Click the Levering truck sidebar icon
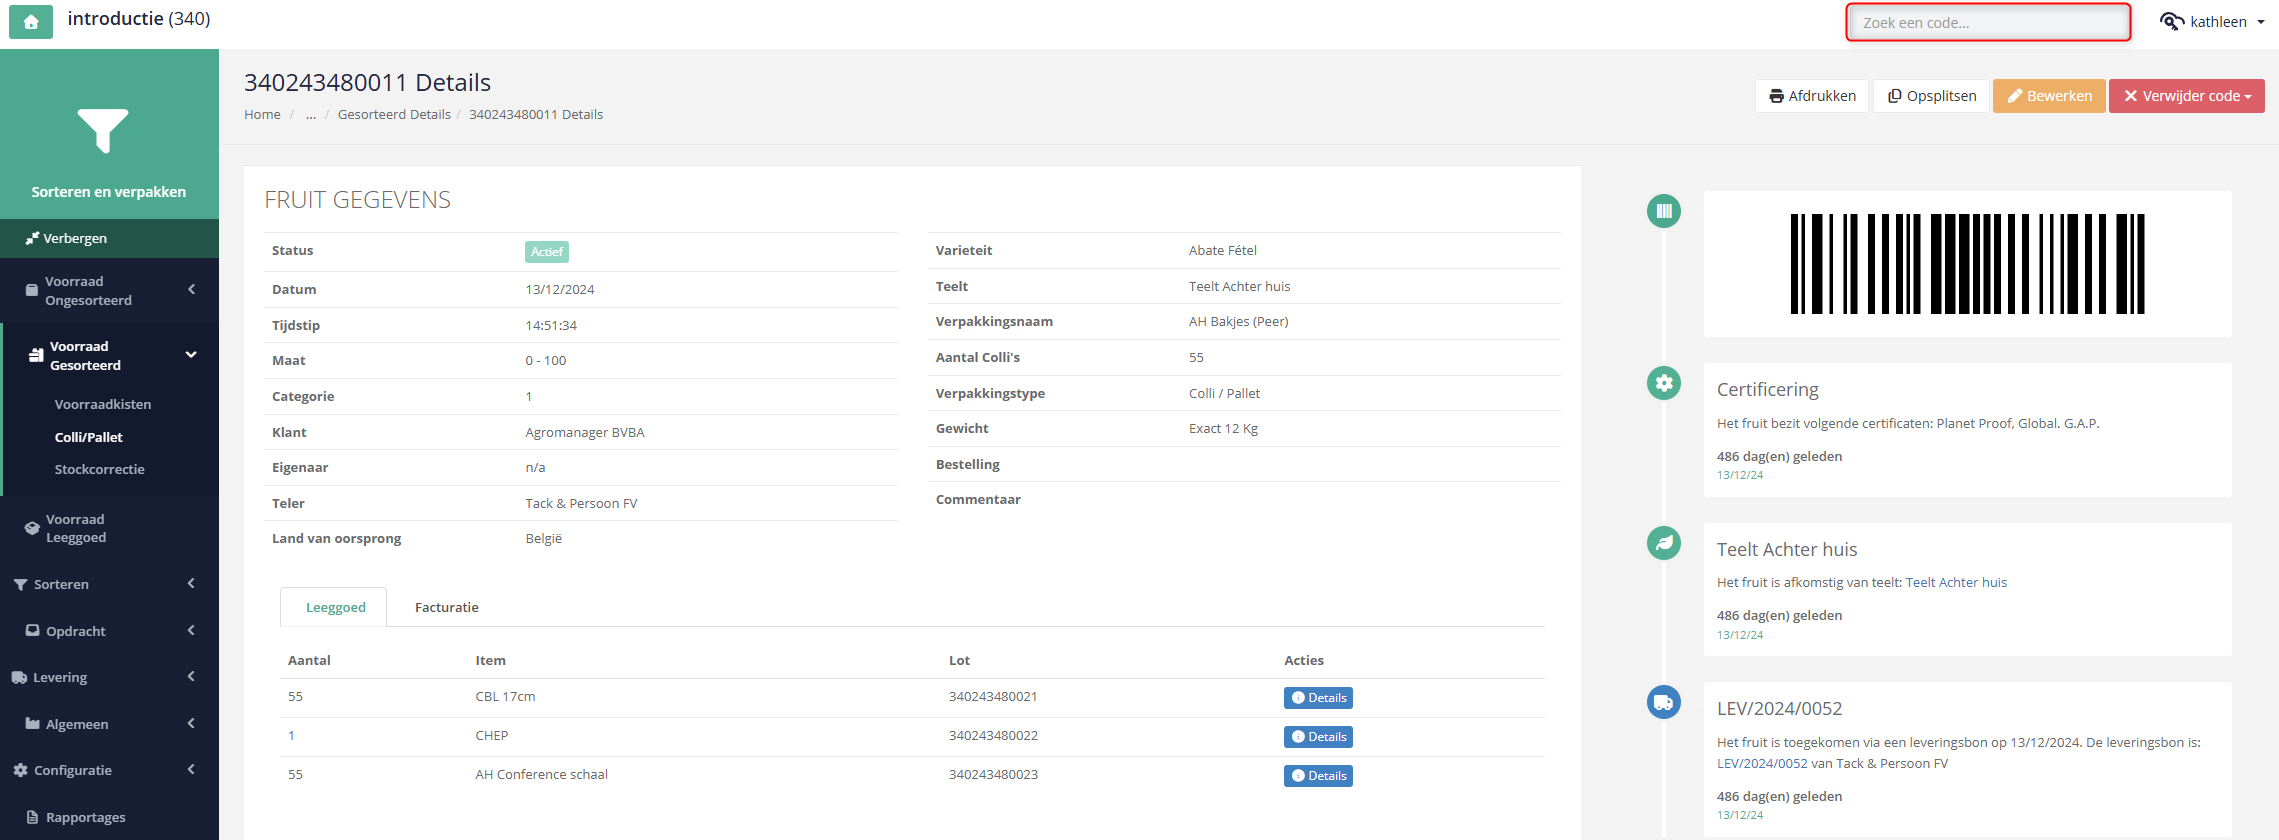Viewport: 2279px width, 840px height. [x=19, y=677]
